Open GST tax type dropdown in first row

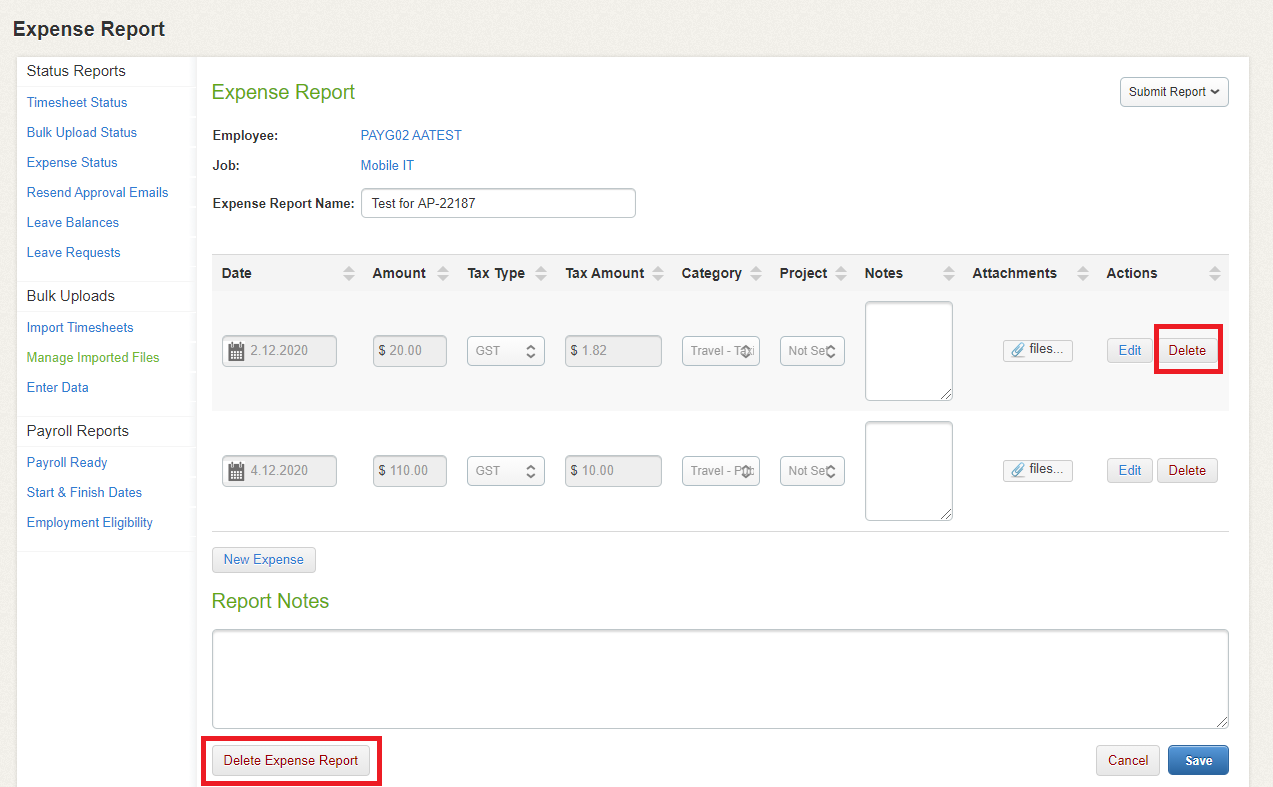[505, 351]
